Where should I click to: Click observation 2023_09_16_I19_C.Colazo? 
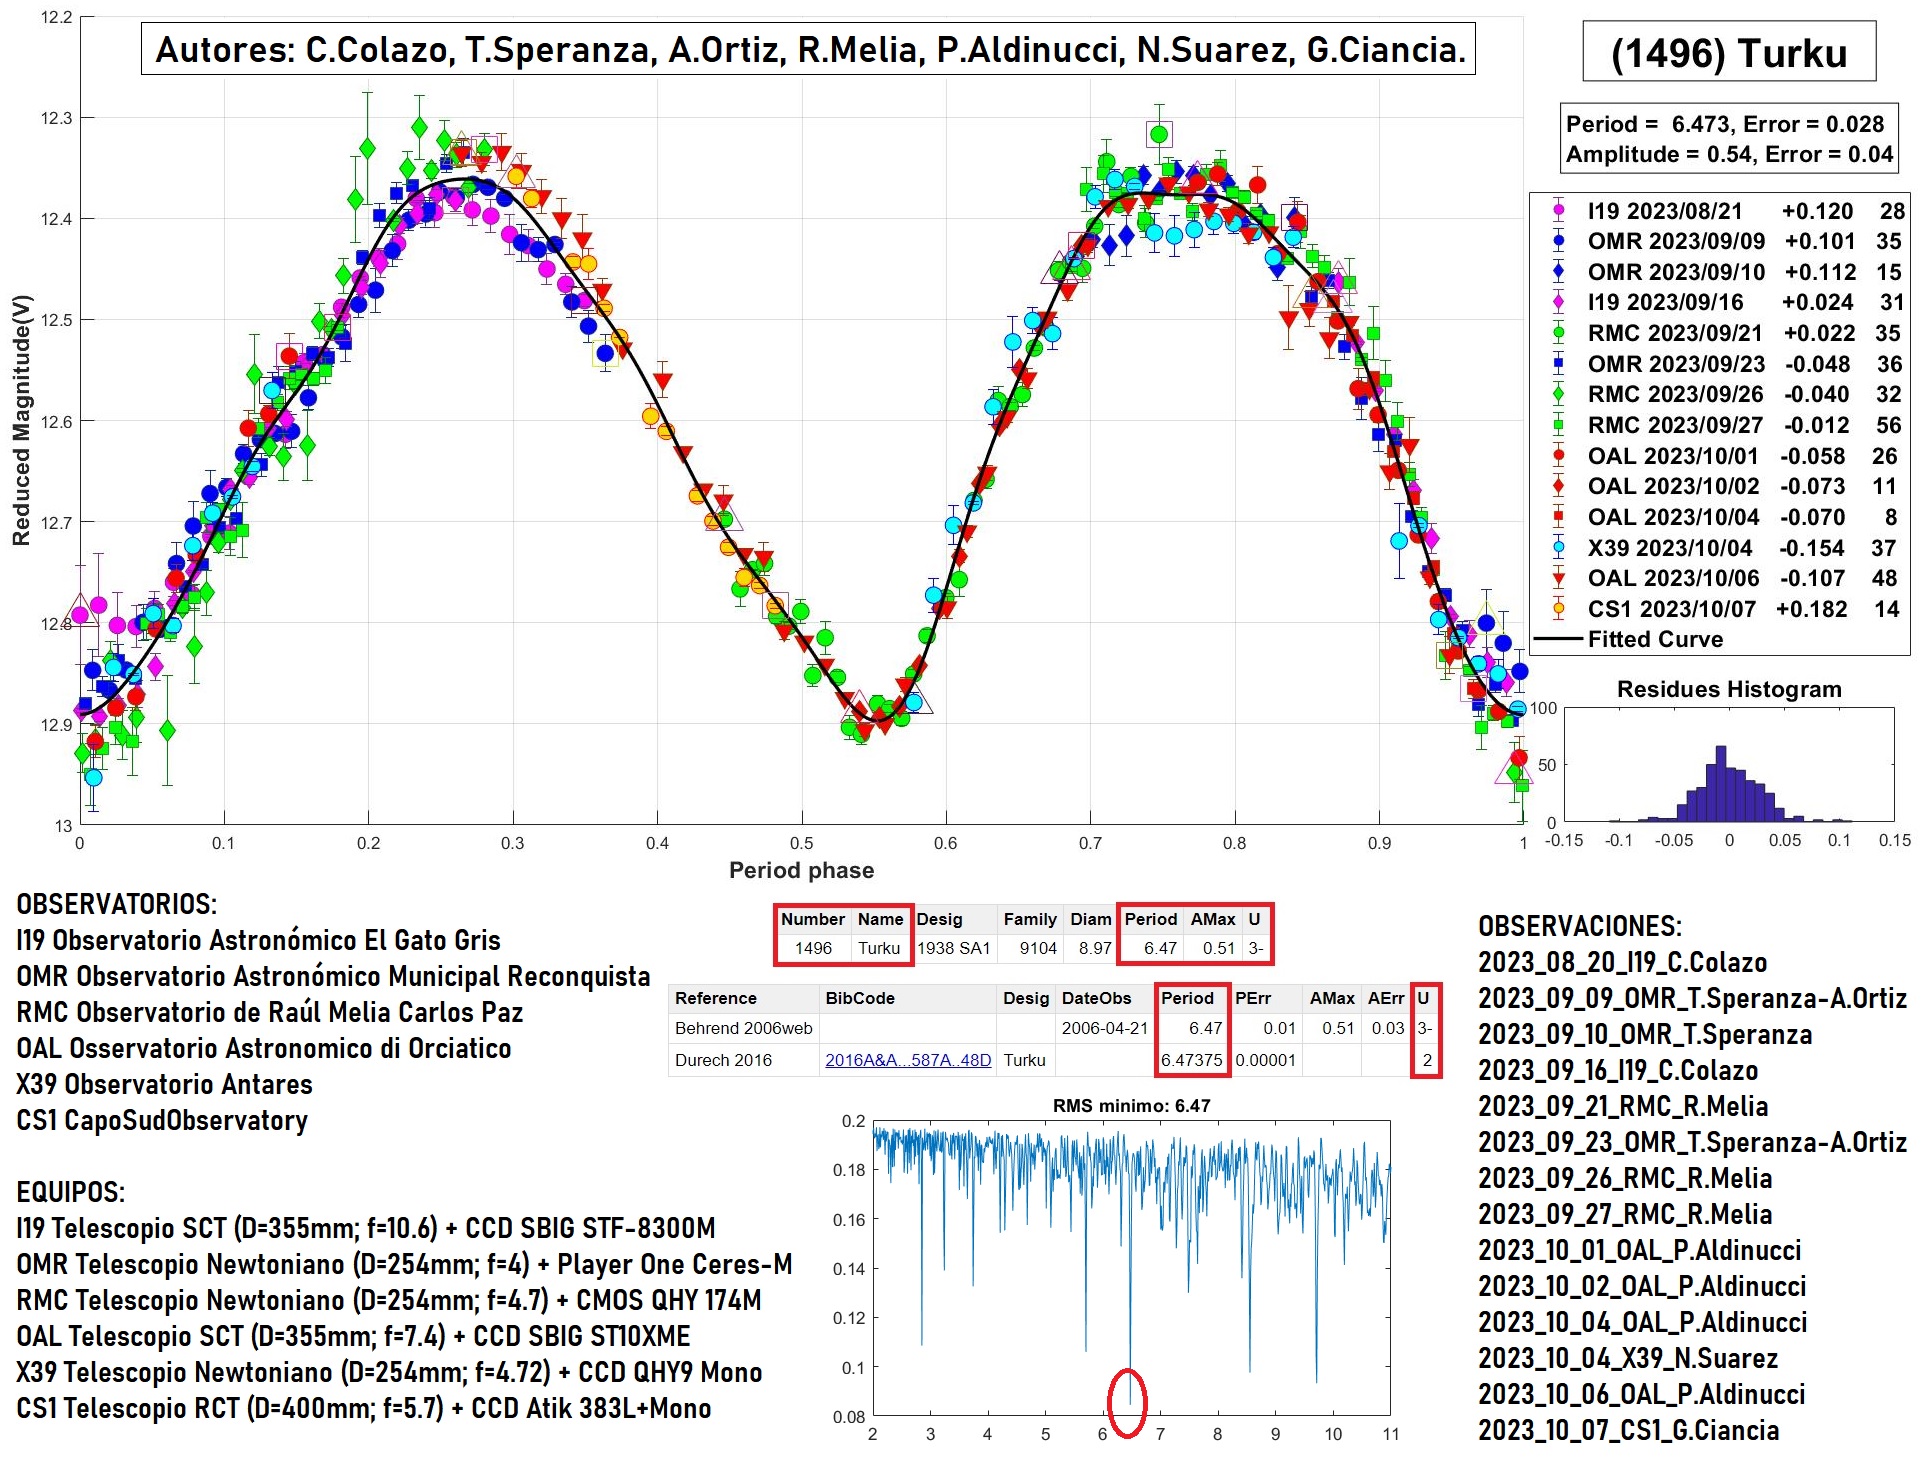1618,1070
